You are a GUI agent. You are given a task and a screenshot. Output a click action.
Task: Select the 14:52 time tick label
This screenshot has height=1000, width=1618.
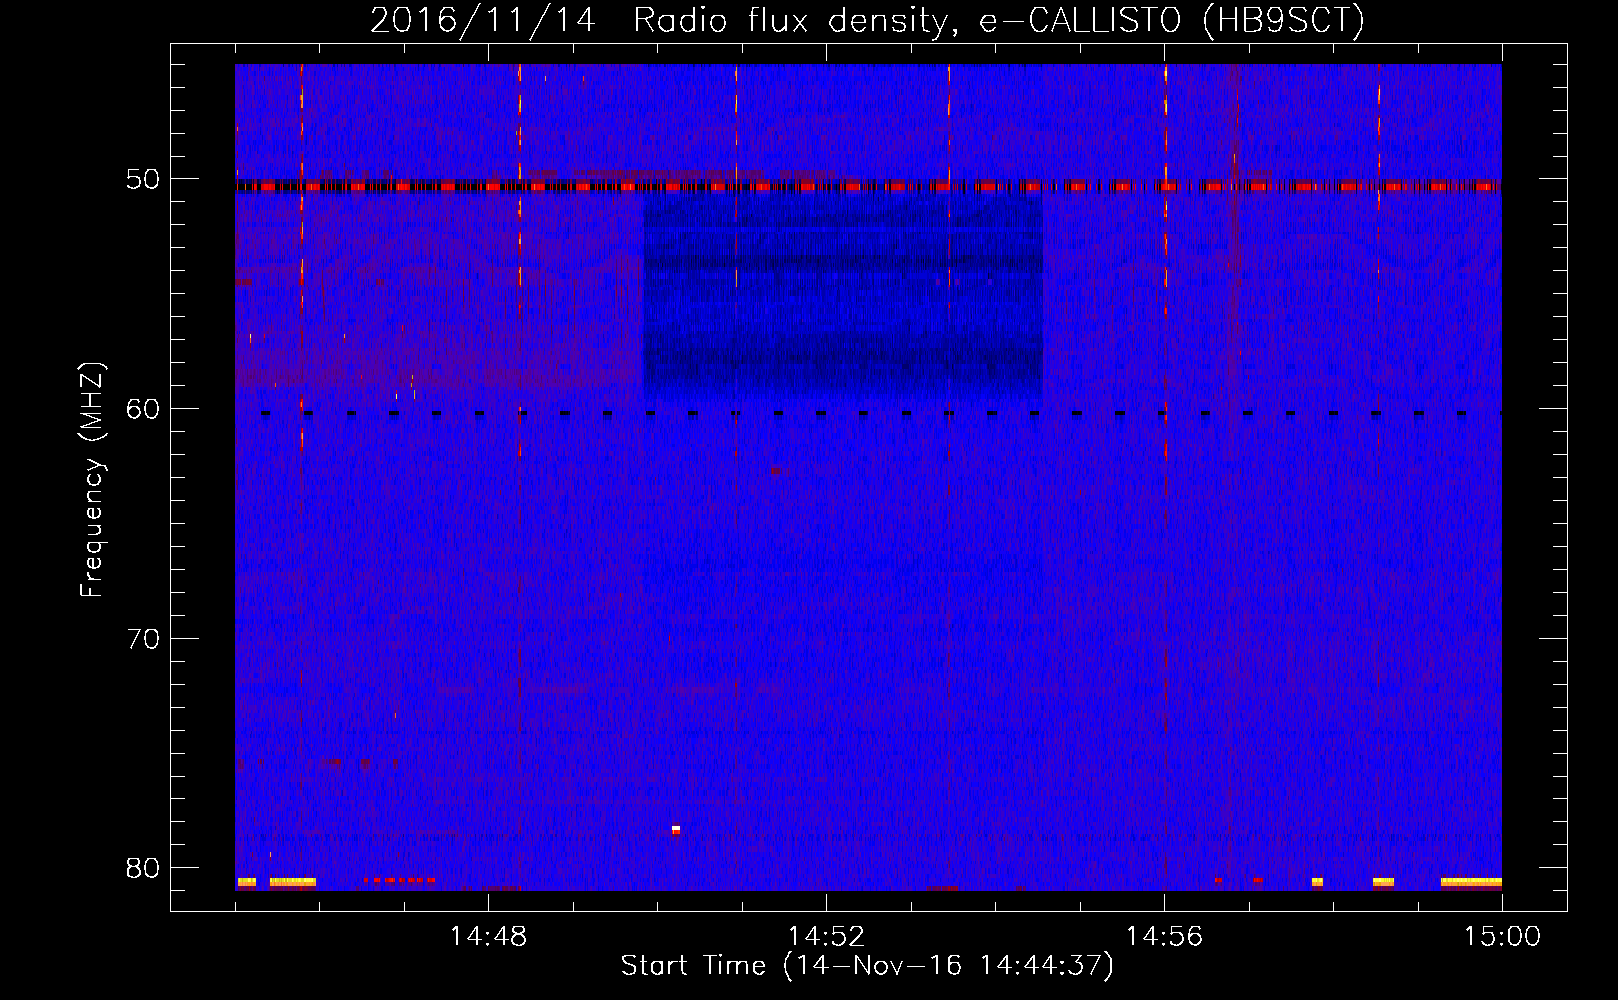click(827, 937)
